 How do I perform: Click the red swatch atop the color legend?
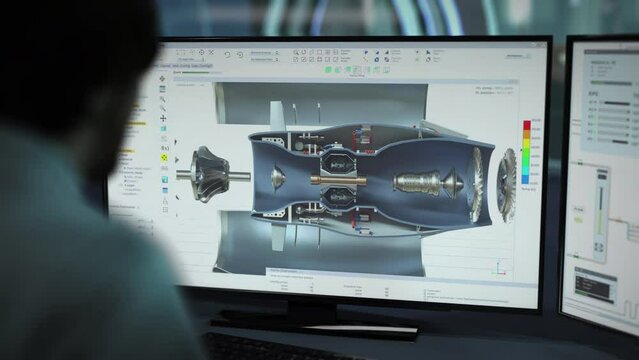coord(527,125)
